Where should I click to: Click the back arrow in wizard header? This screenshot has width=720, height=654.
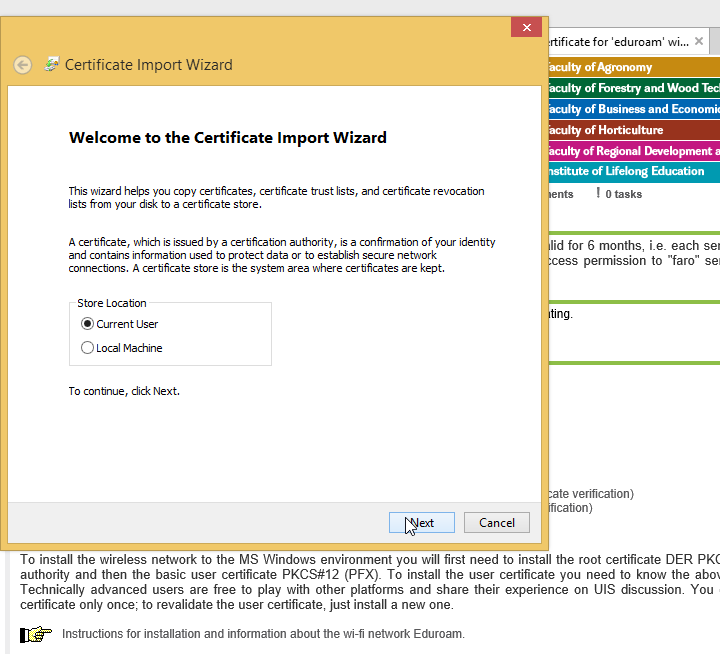click(x=22, y=65)
